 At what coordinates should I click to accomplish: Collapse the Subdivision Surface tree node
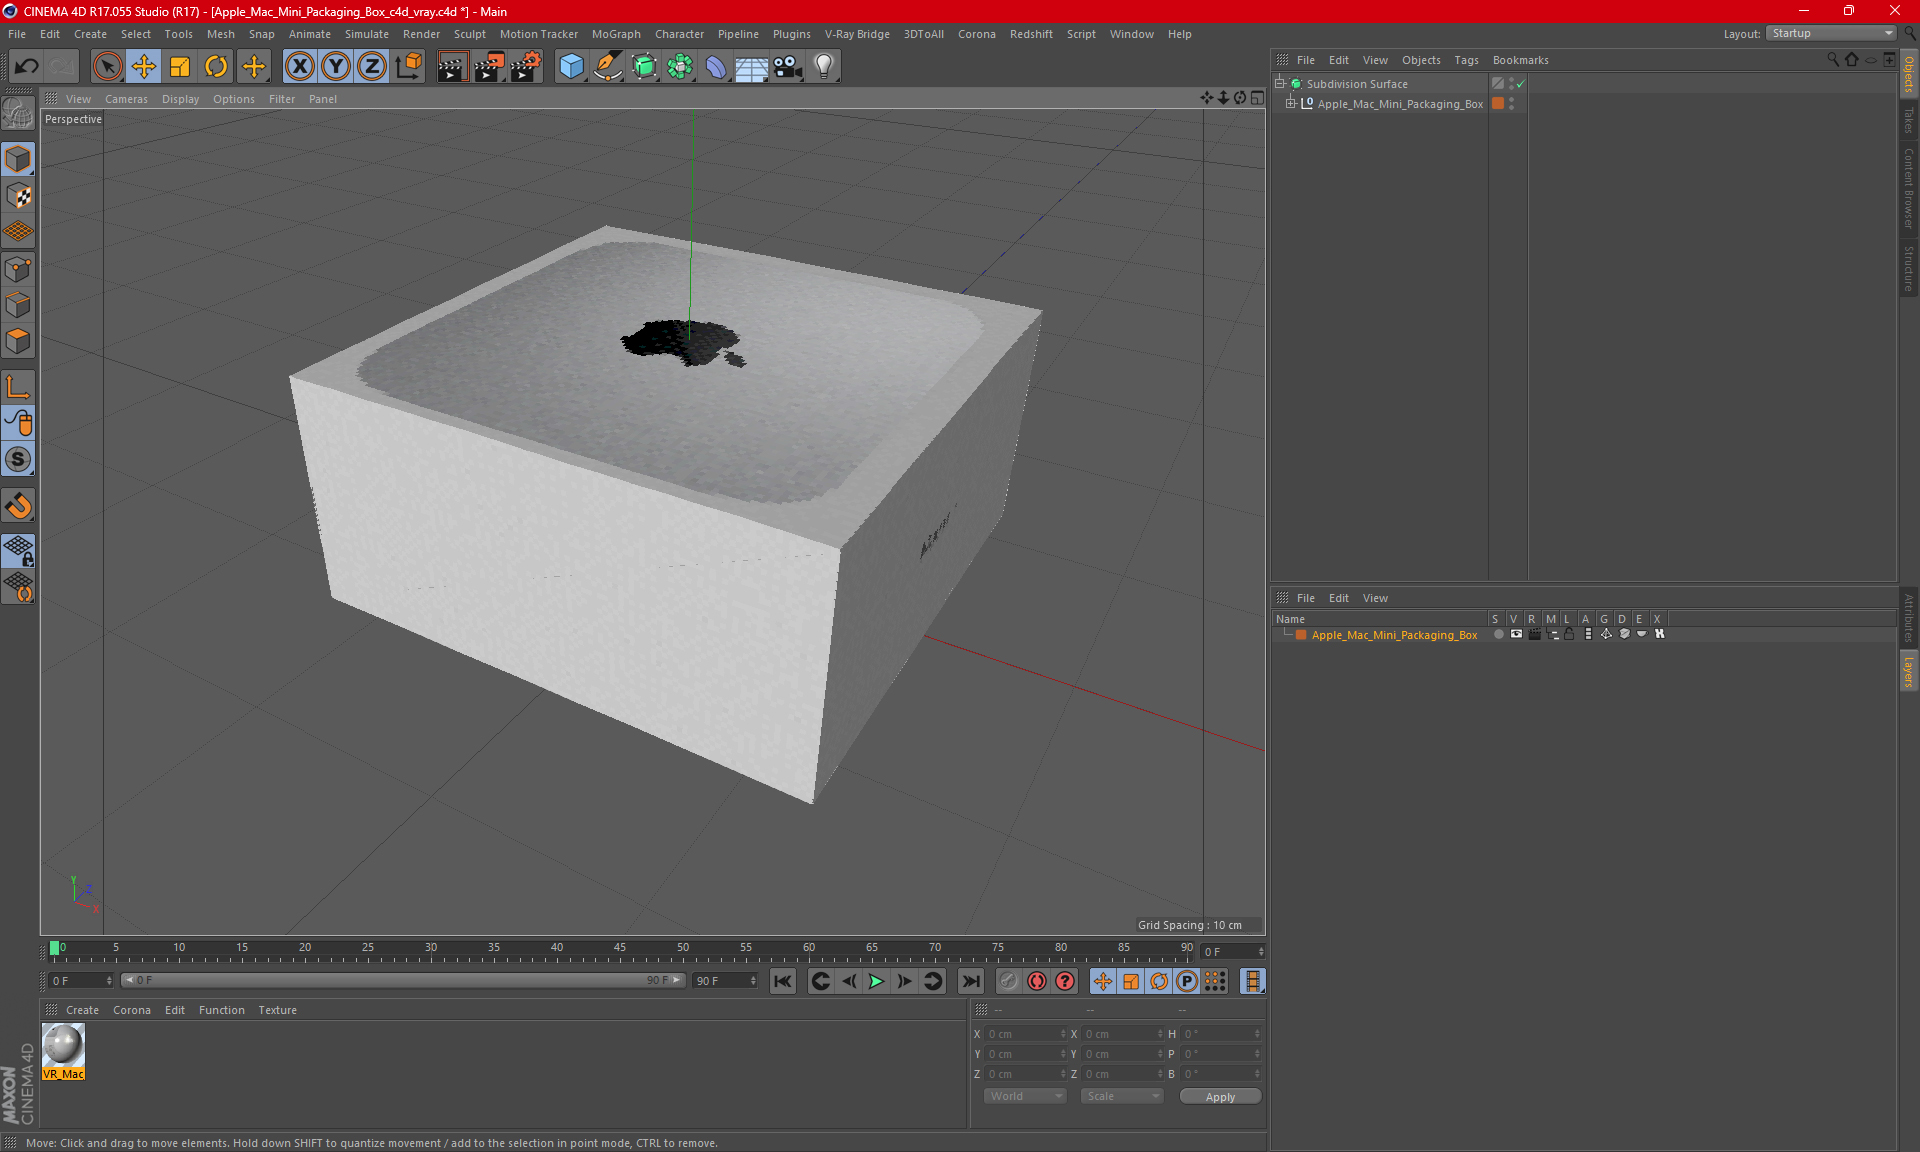[1280, 84]
